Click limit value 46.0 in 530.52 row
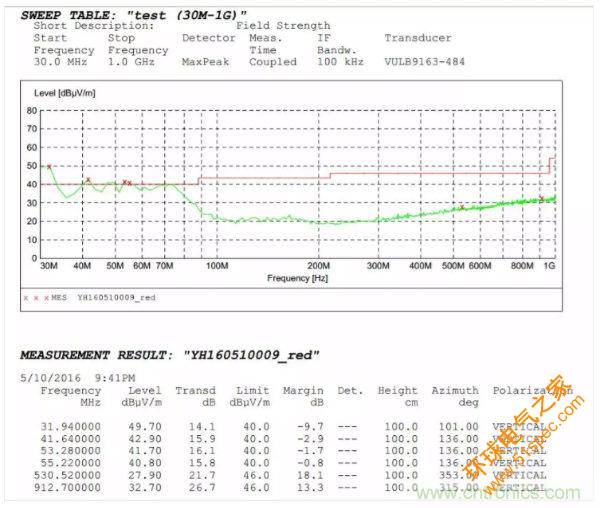 (x=256, y=475)
